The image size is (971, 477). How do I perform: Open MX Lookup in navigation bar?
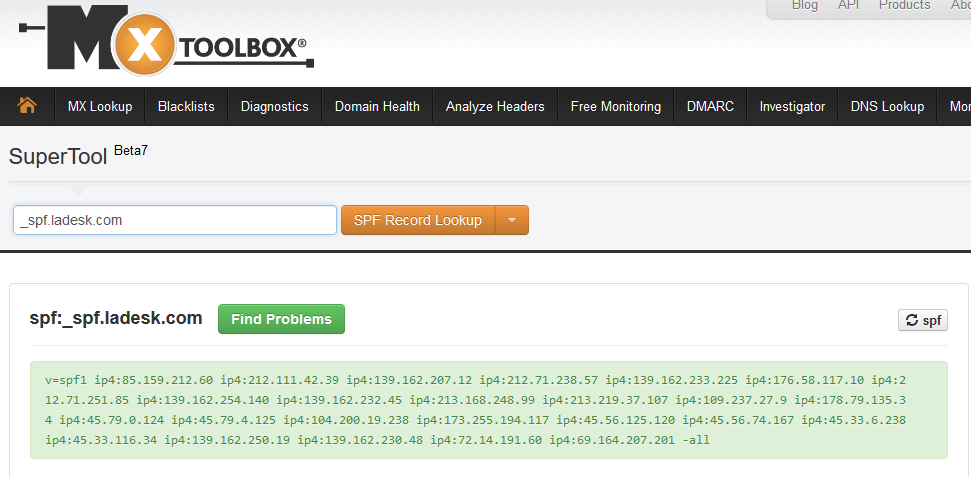100,107
